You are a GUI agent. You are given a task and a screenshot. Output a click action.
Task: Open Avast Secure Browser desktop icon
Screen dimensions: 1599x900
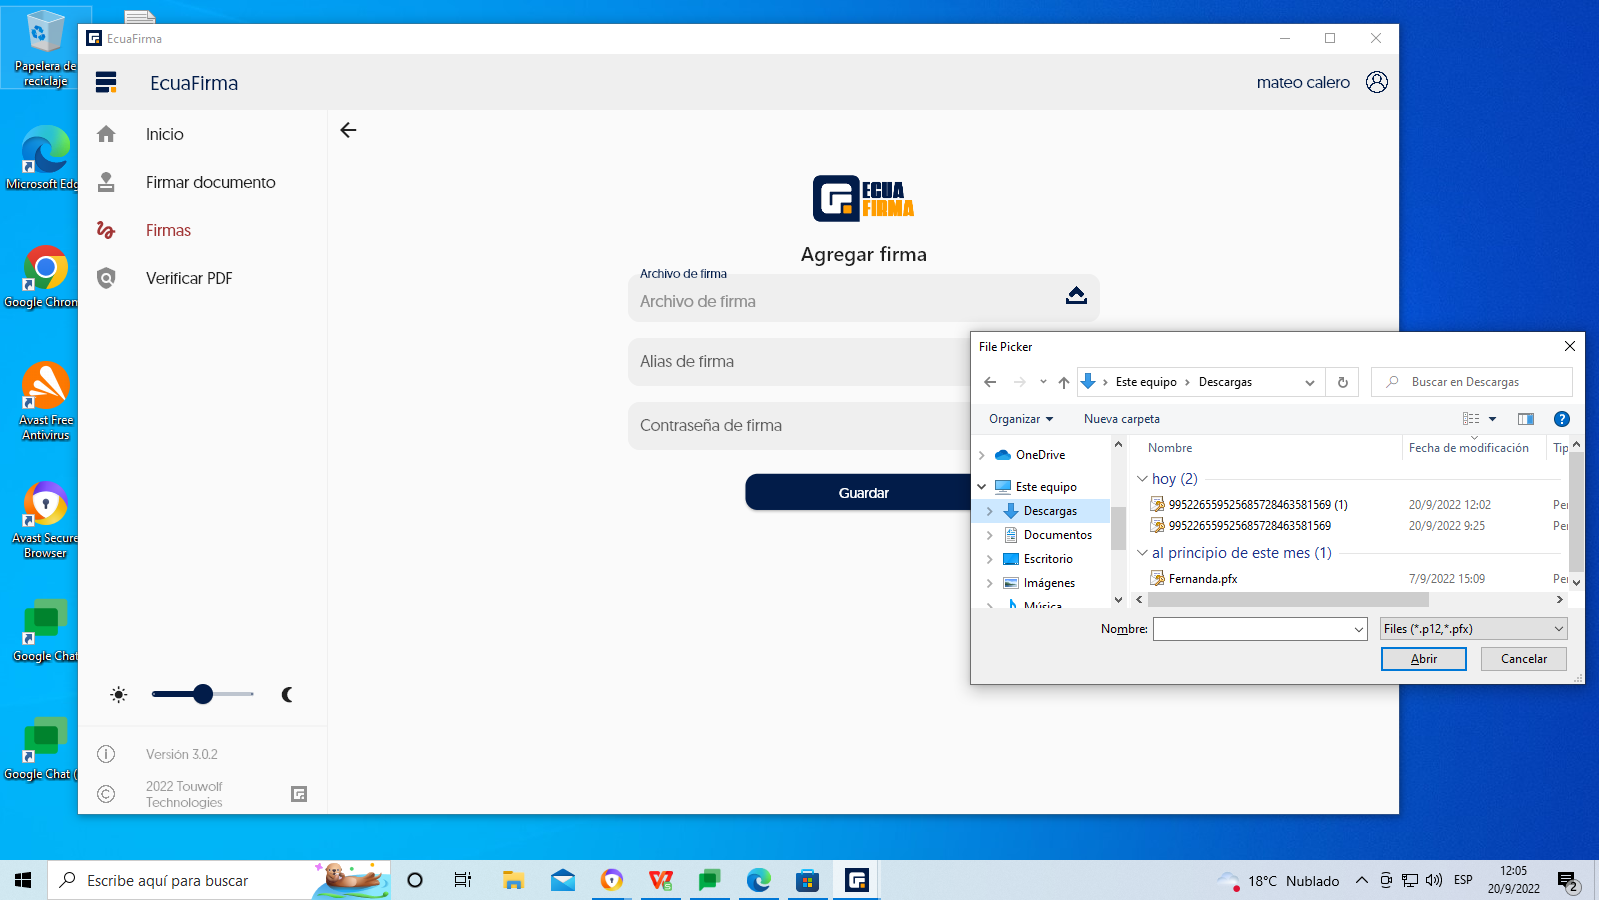(45, 518)
